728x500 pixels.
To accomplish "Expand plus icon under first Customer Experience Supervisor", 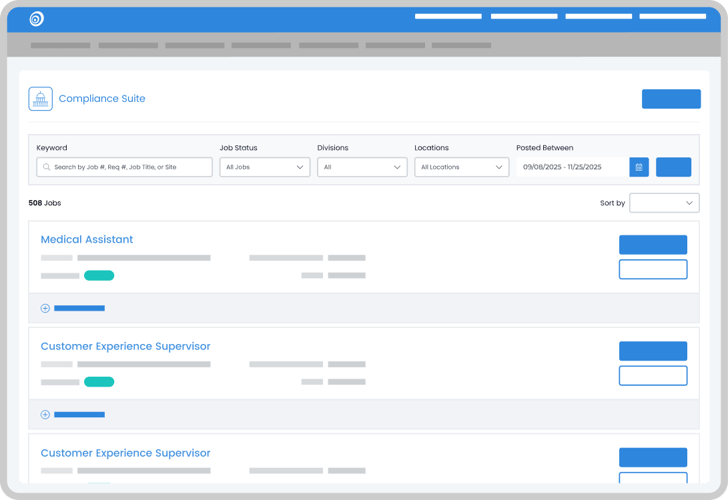I will pos(45,414).
